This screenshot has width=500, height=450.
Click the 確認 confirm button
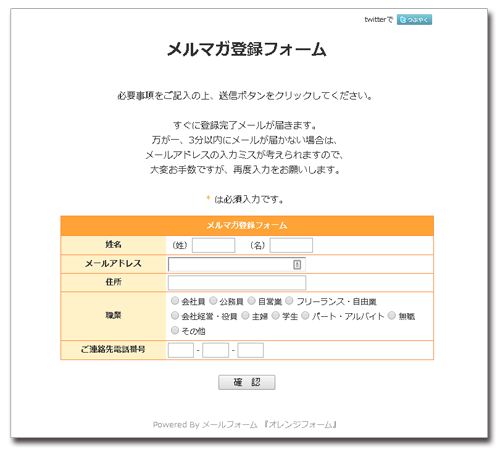(247, 382)
